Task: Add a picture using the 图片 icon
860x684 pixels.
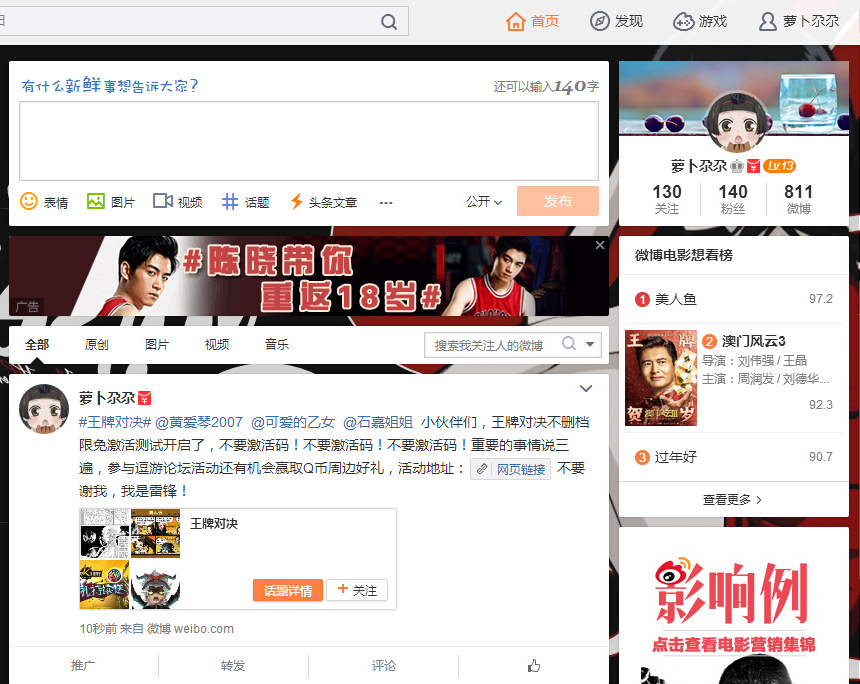Action: point(95,201)
